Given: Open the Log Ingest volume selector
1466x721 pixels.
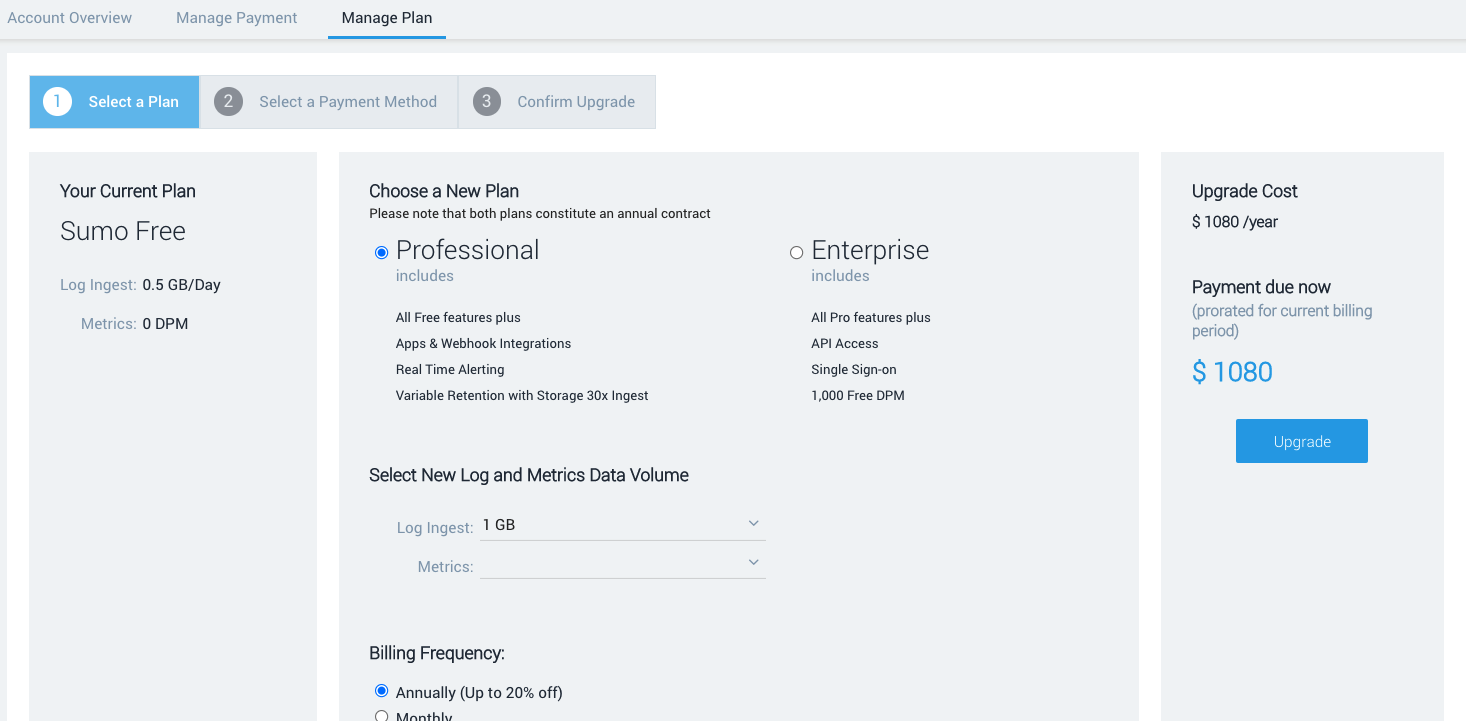Looking at the screenshot, I should 620,524.
